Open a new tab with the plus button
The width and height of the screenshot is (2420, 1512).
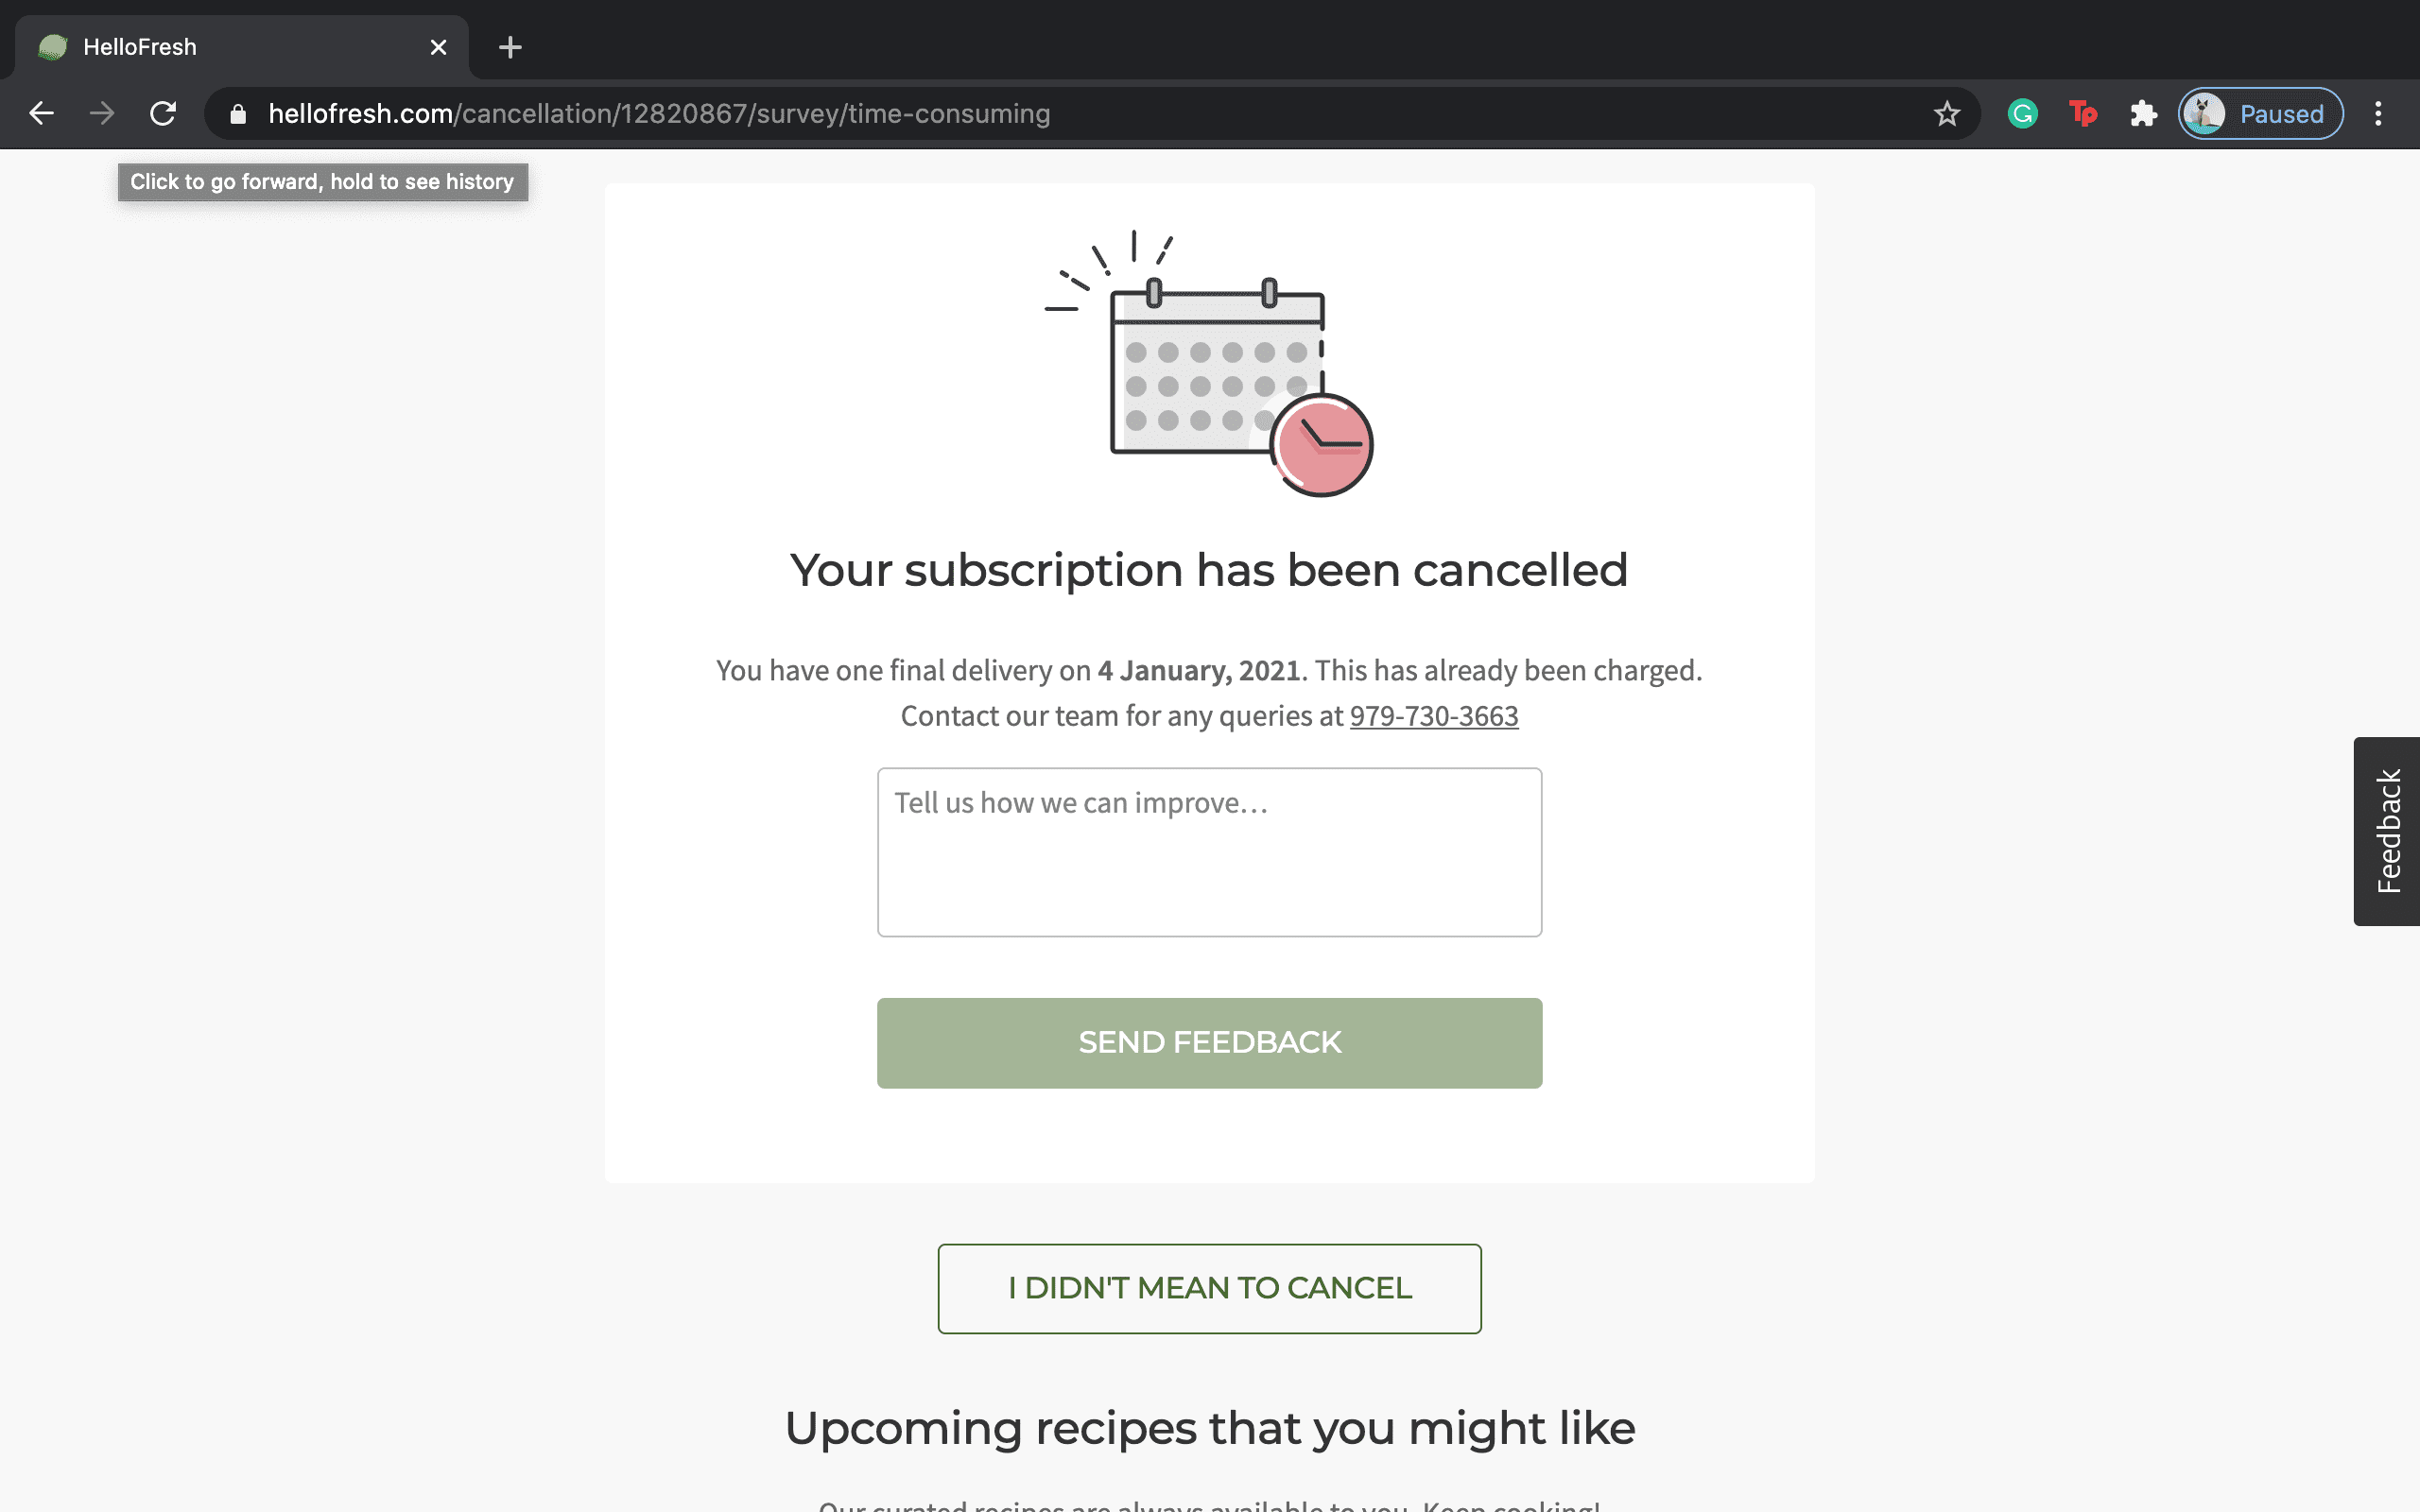click(510, 46)
